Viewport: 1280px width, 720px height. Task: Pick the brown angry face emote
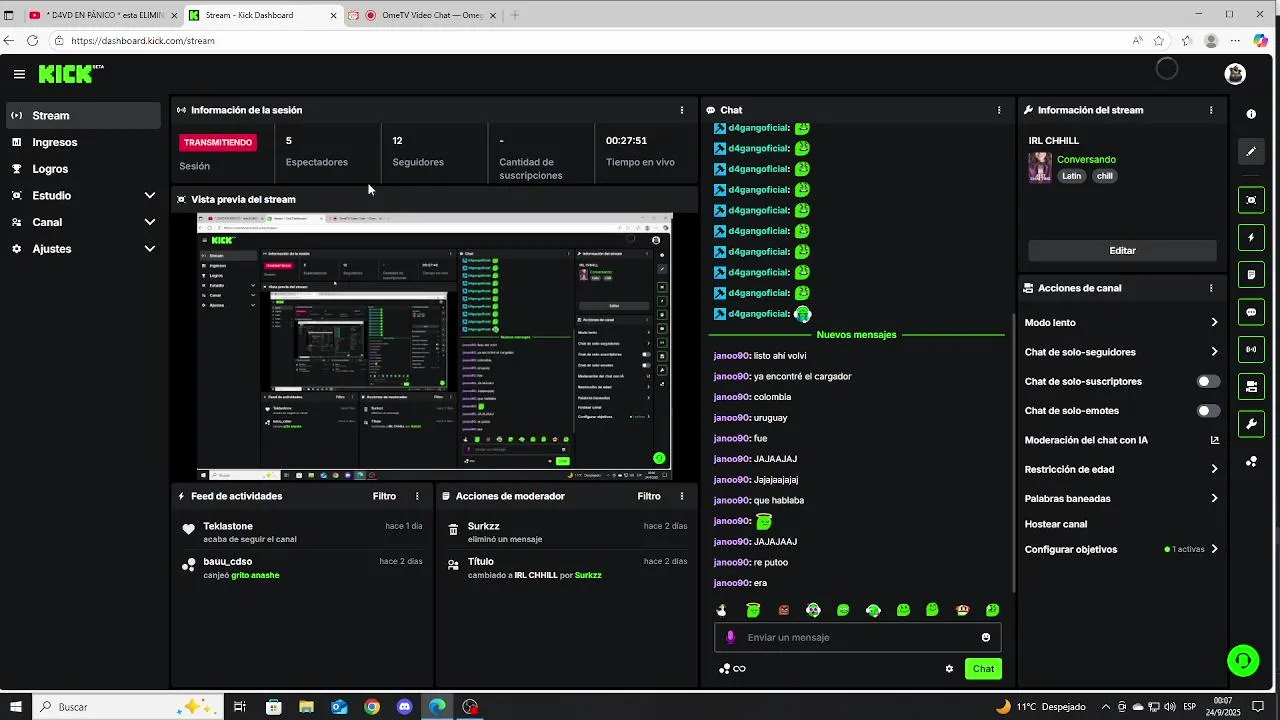pos(784,610)
